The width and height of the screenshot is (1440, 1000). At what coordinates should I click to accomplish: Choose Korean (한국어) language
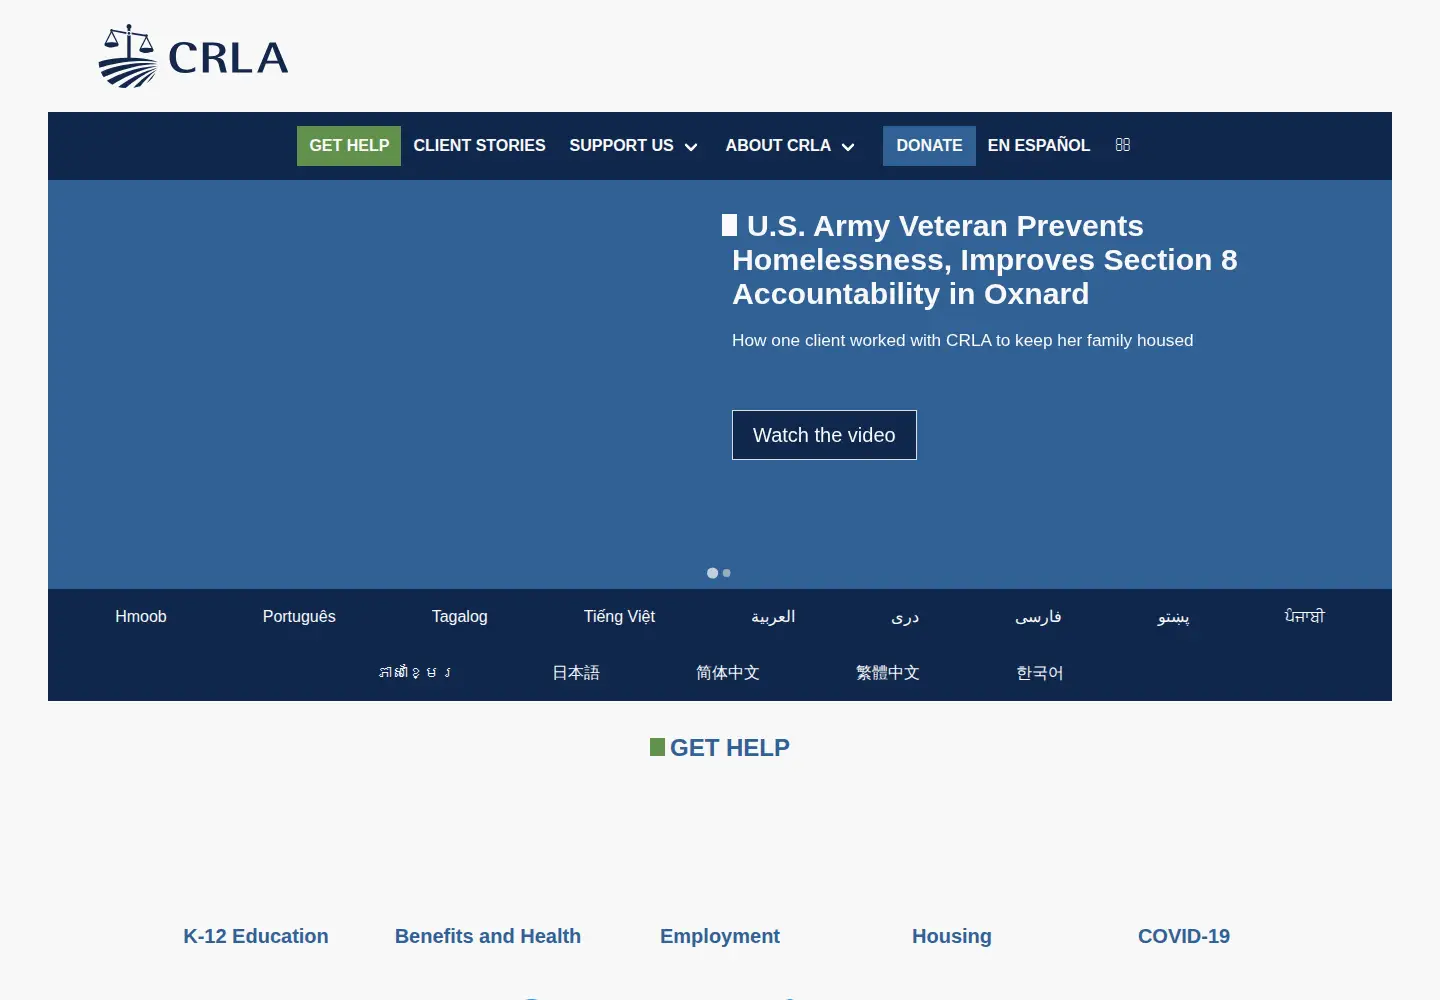click(x=1040, y=673)
